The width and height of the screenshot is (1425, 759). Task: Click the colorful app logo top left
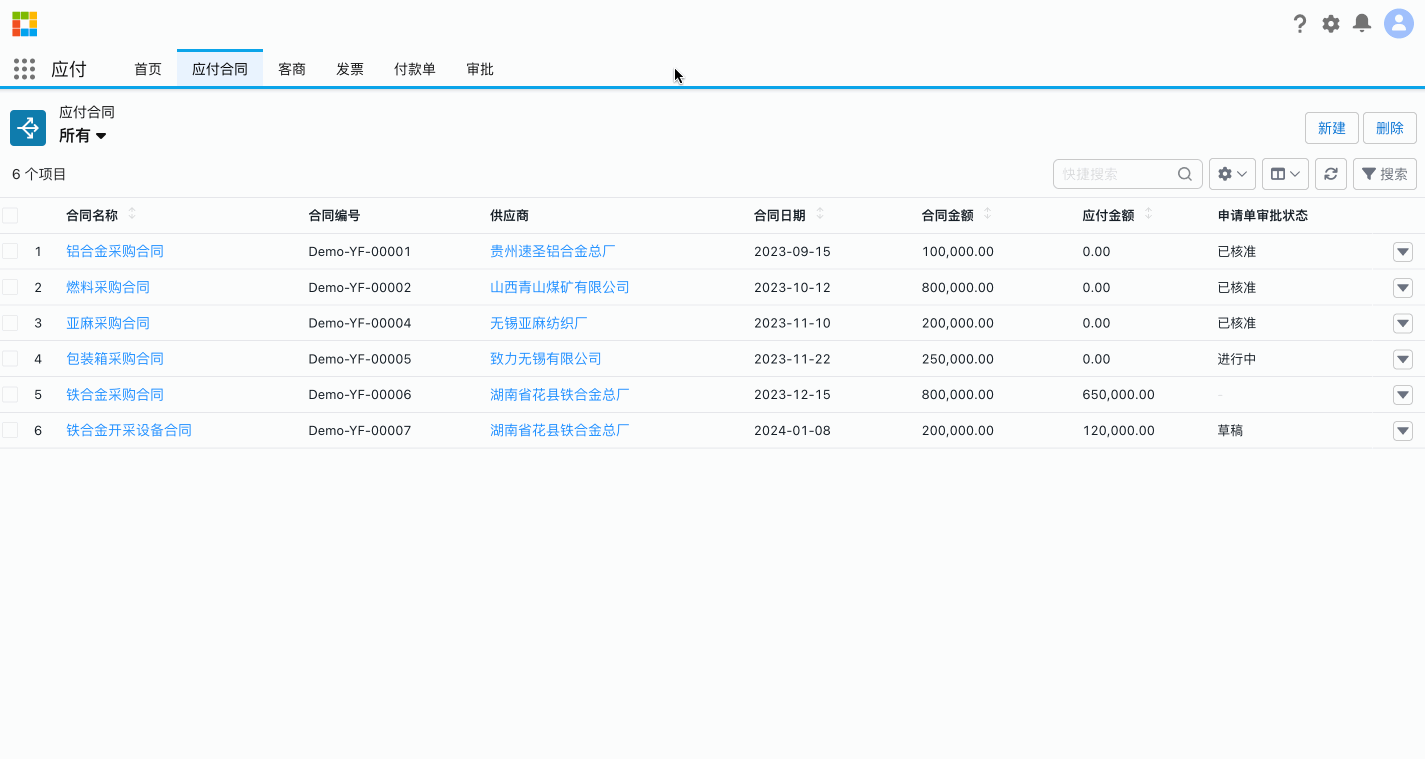coord(24,22)
